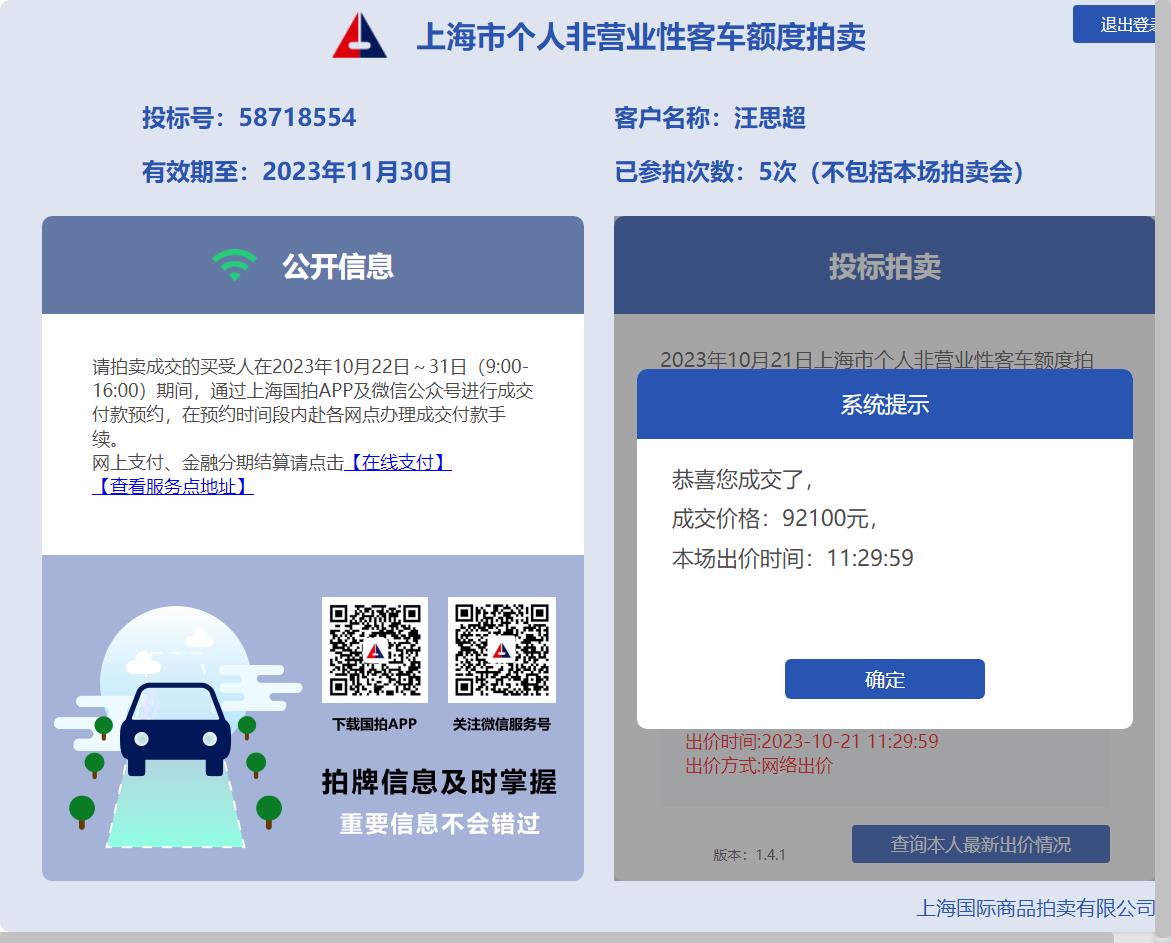Confirm the dialog with 确定 button

(884, 679)
